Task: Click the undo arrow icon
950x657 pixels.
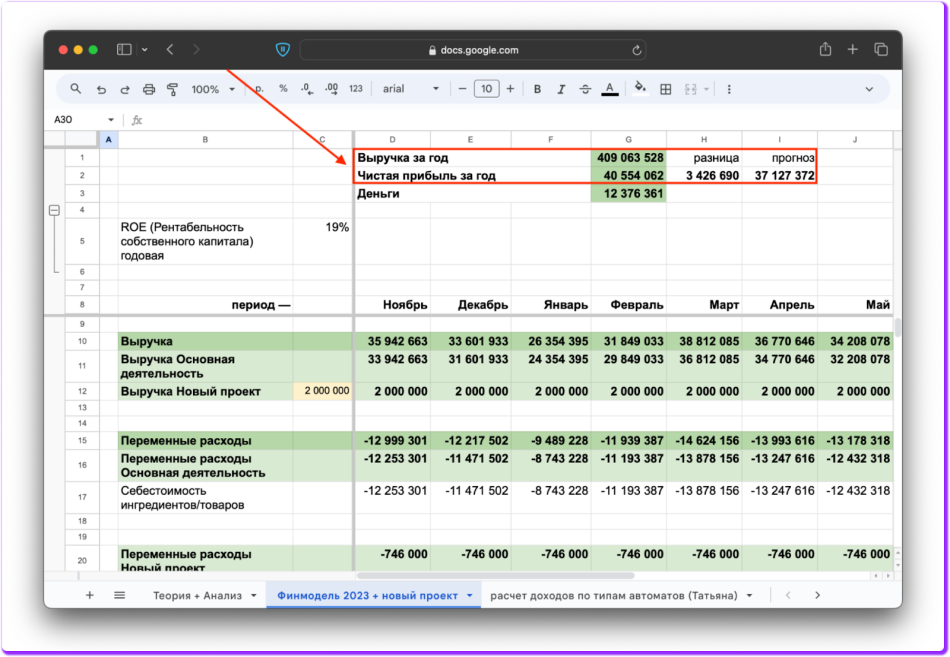Action: tap(101, 89)
